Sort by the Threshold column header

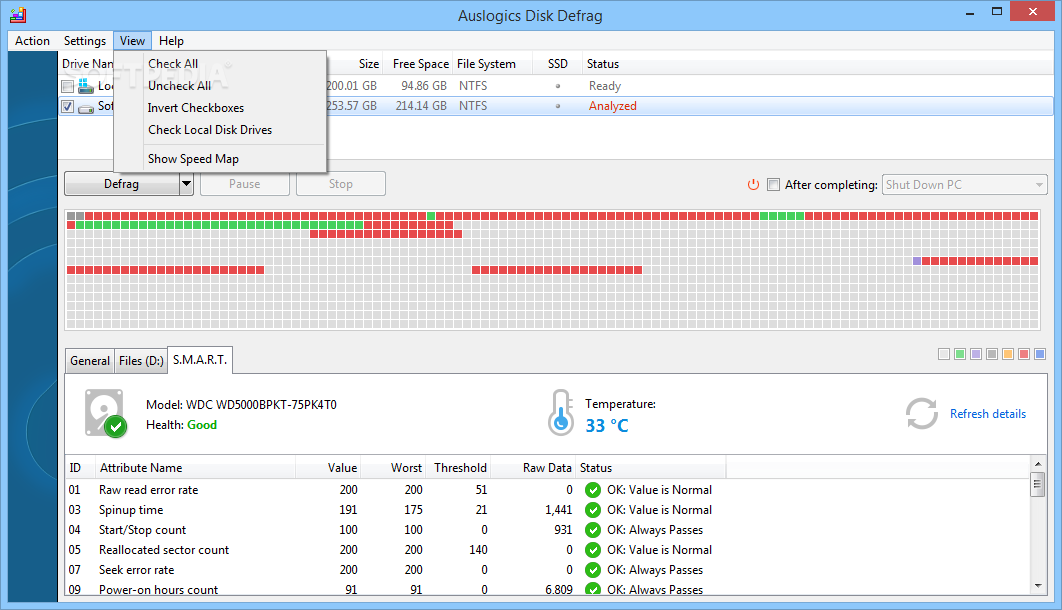[460, 468]
